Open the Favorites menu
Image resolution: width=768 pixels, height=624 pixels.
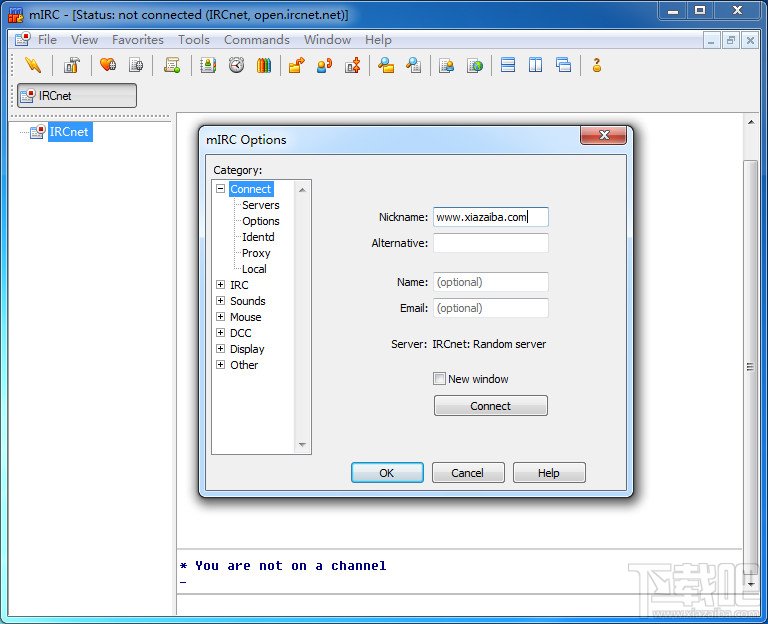coord(138,40)
